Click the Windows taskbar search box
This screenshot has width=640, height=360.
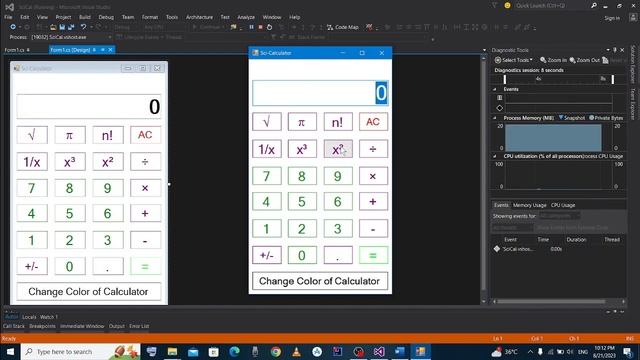[81, 351]
